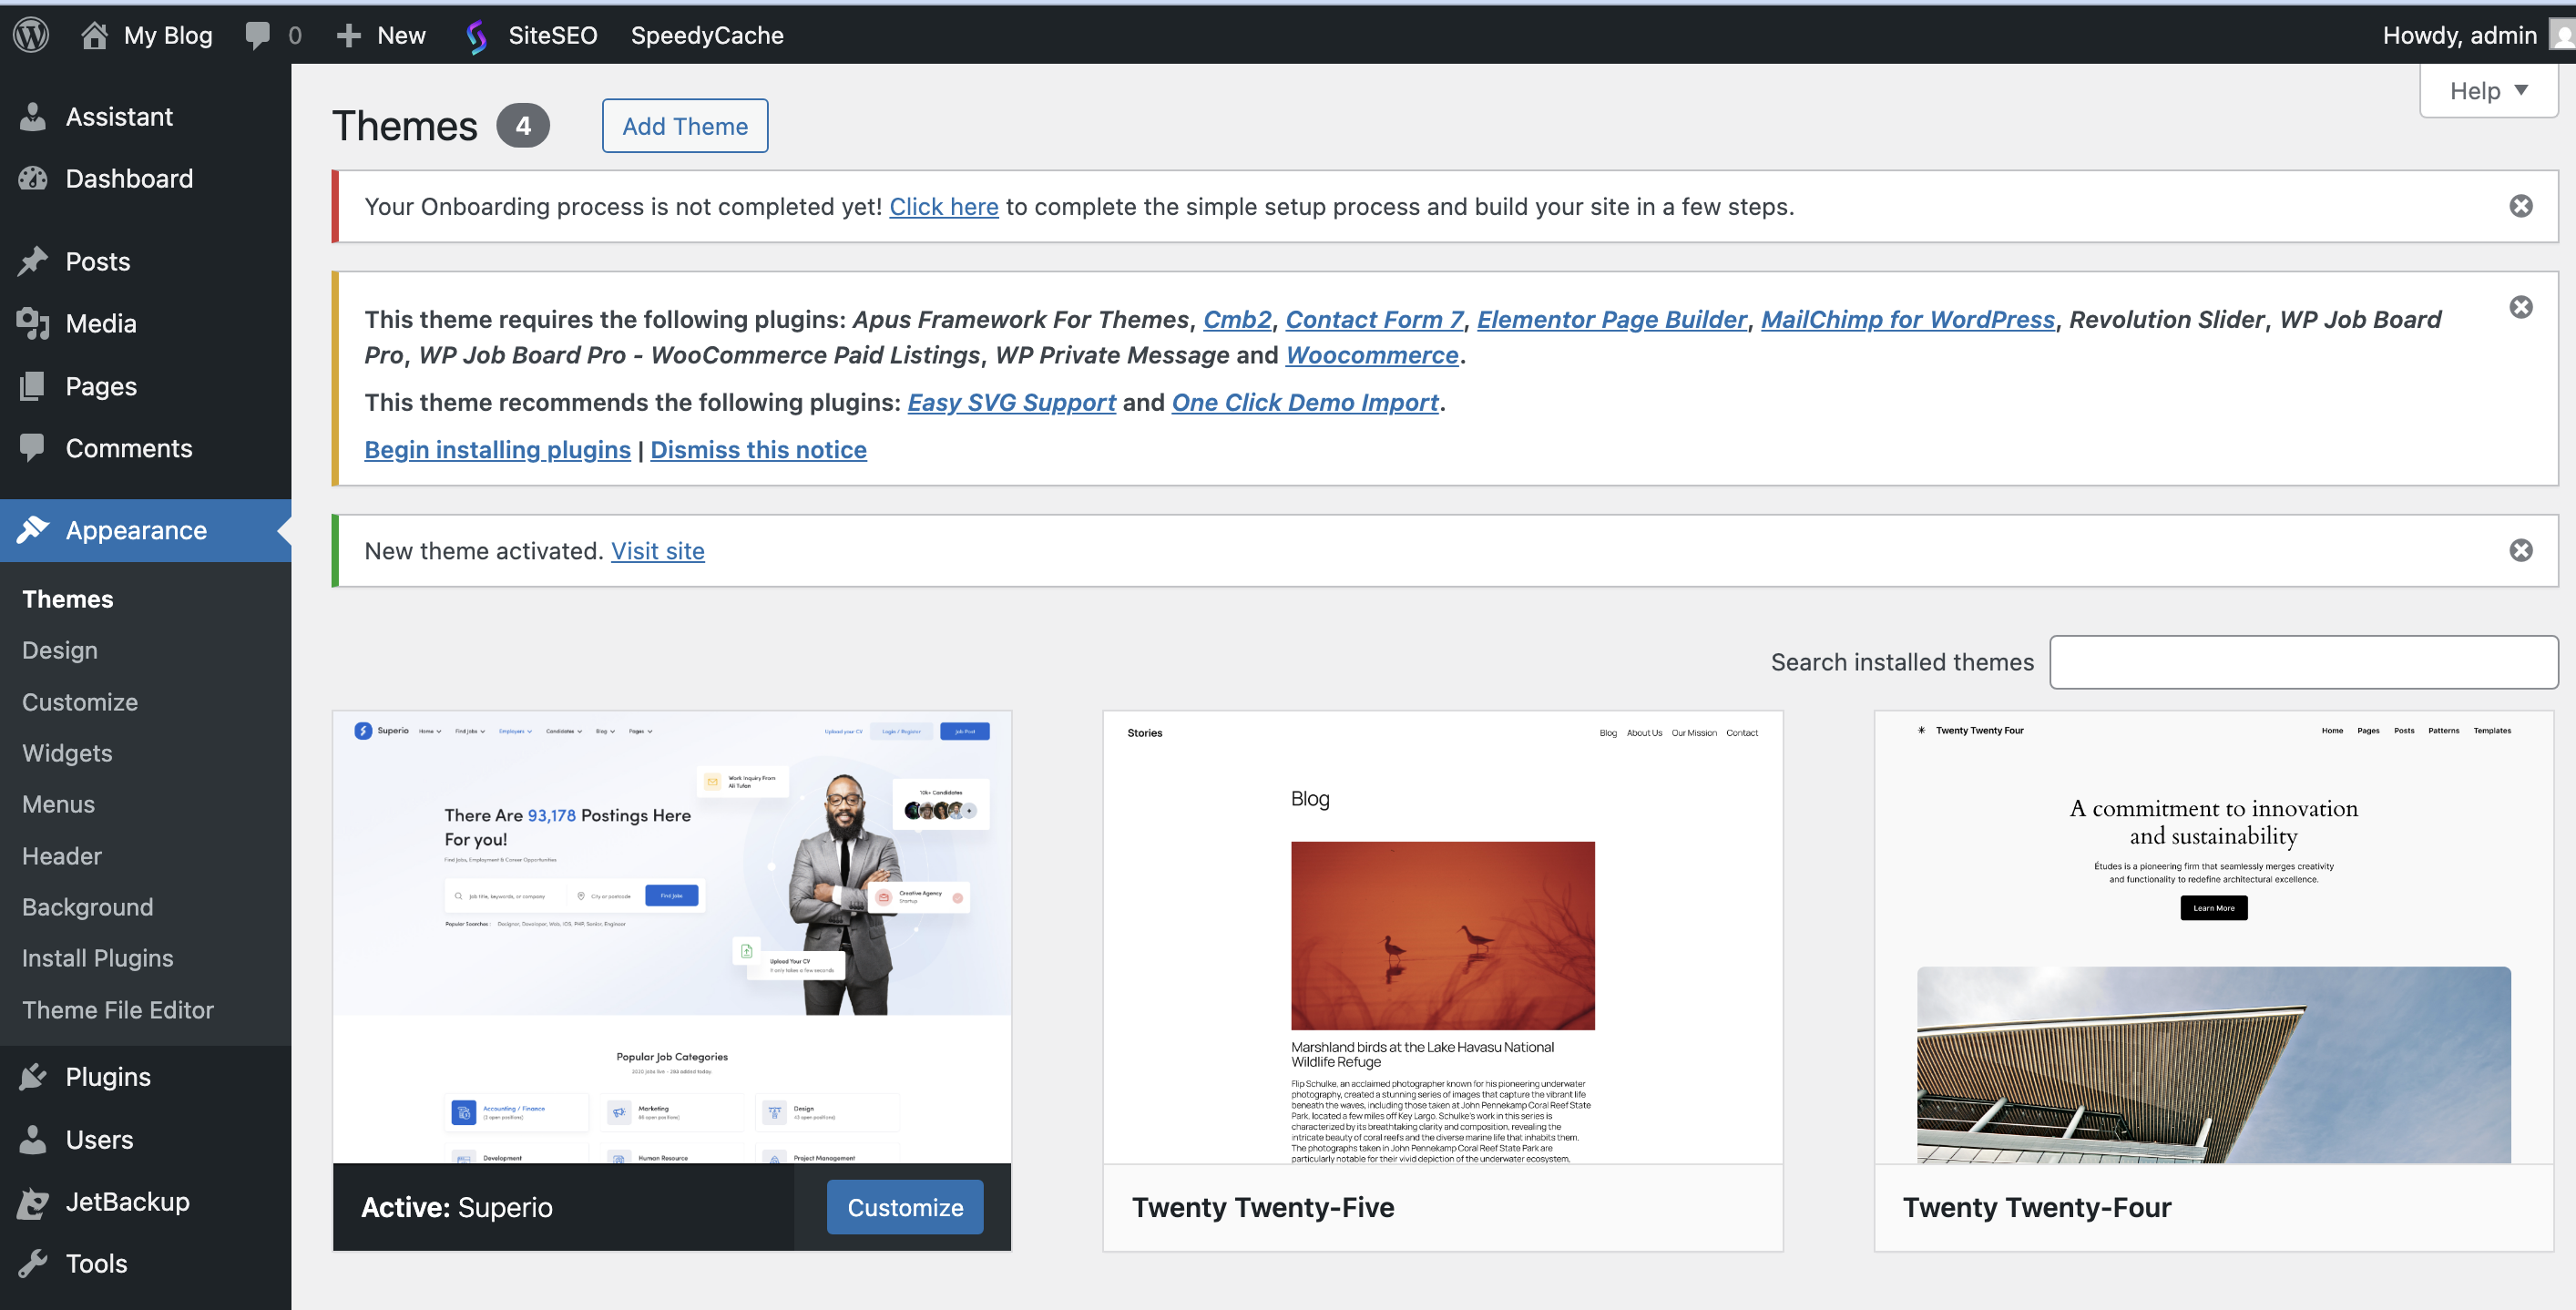Open the New content menu
Image resolution: width=2576 pixels, height=1310 pixels.
coord(381,35)
